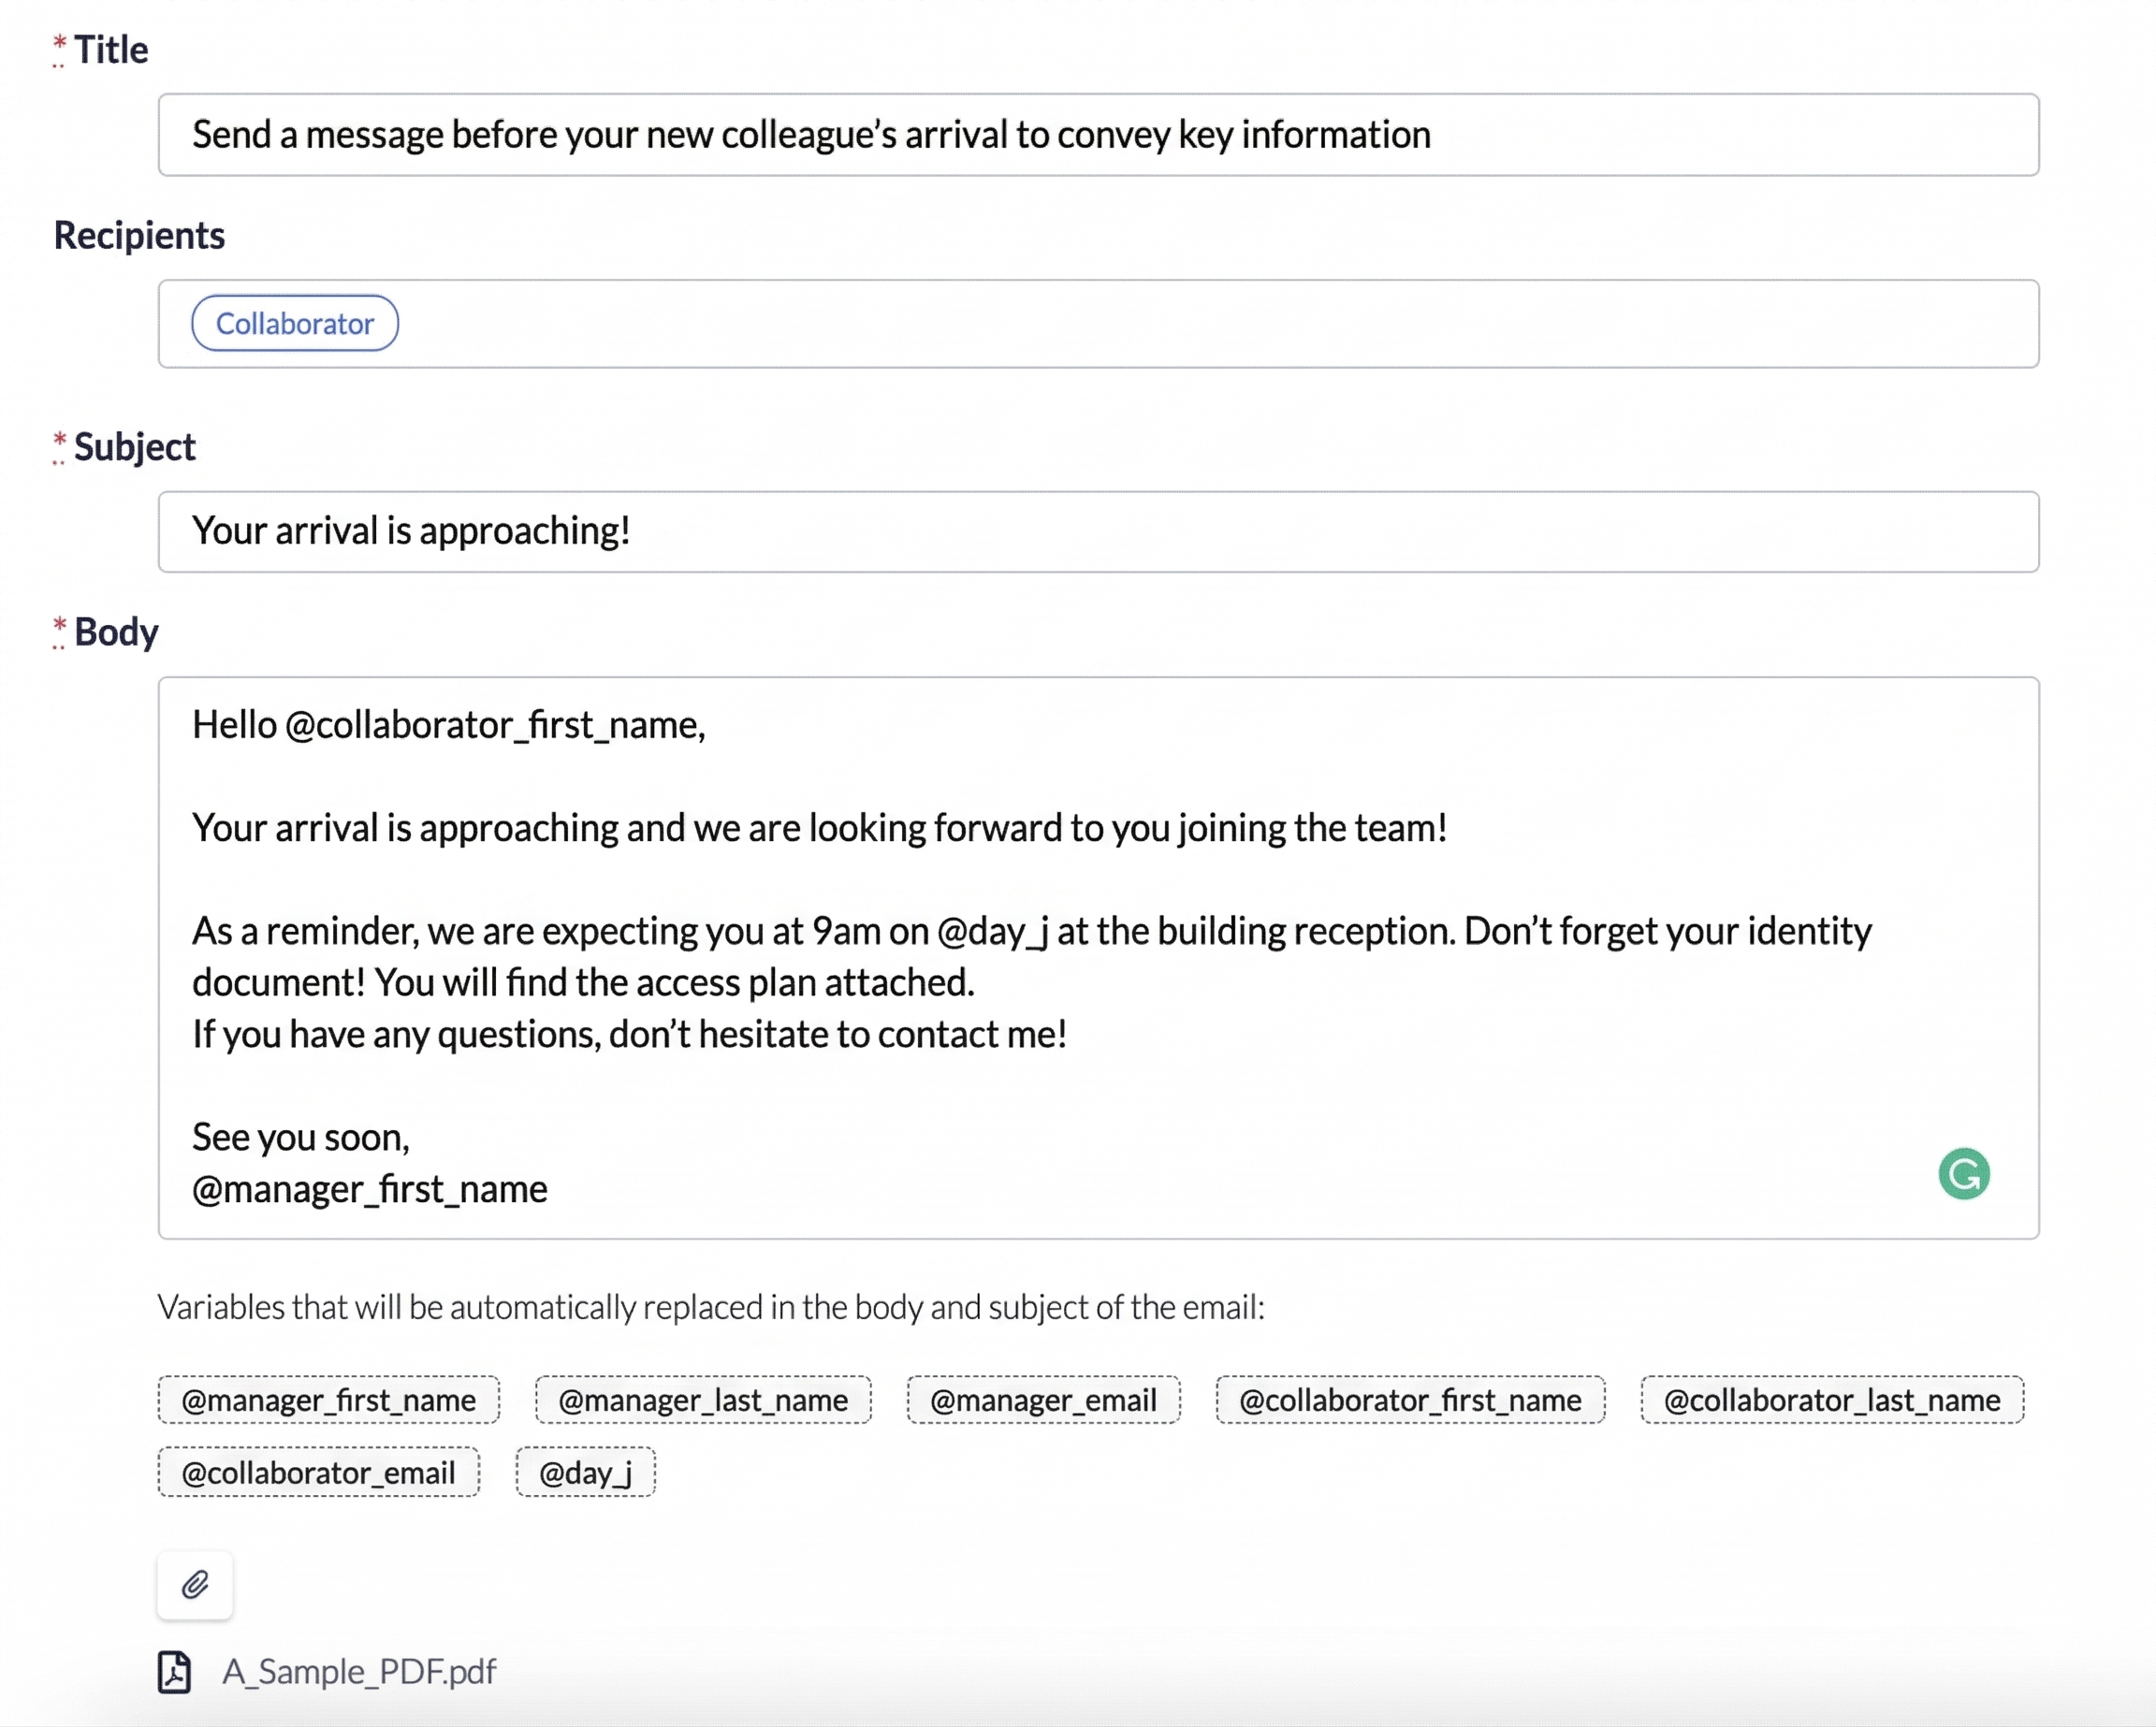Click the 'Variables that will be automatically replaced' text
This screenshot has width=2156, height=1727.
coord(711,1307)
